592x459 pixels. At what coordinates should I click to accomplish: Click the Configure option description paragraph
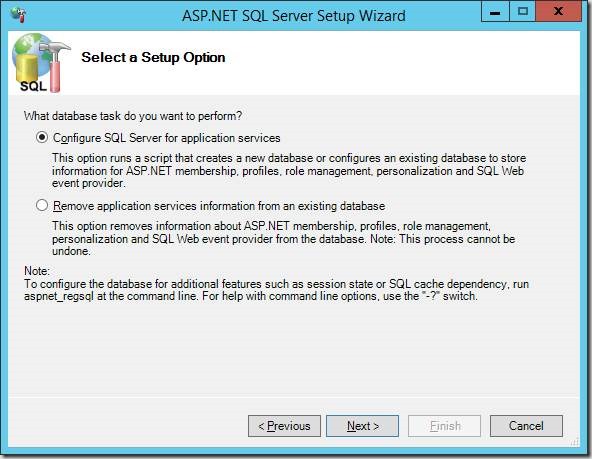coord(289,171)
